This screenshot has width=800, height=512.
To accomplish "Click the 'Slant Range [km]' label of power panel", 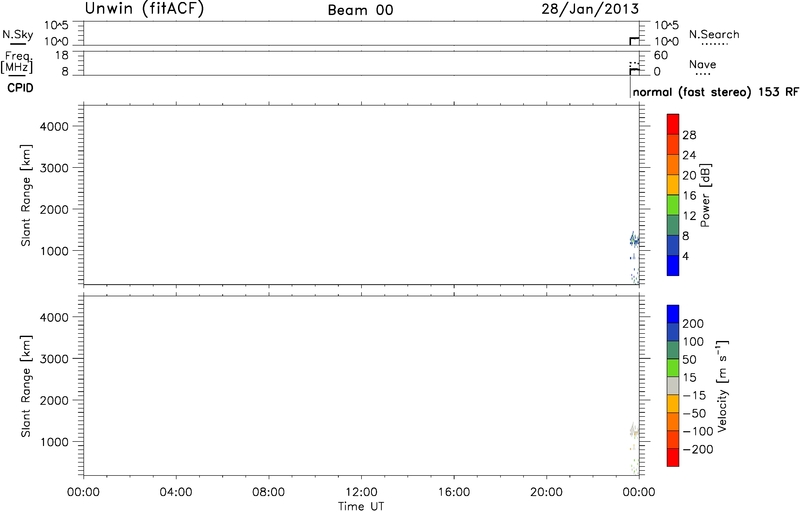I will click(x=26, y=195).
